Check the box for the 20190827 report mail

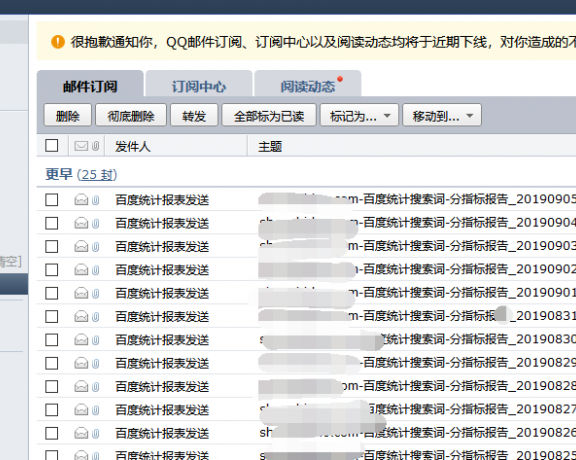pos(51,410)
